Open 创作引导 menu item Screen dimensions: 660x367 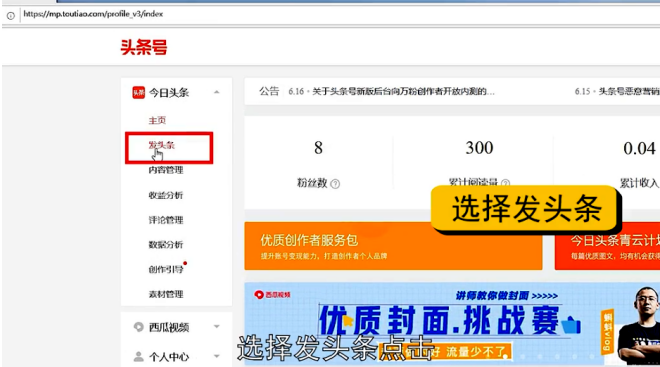click(x=166, y=269)
